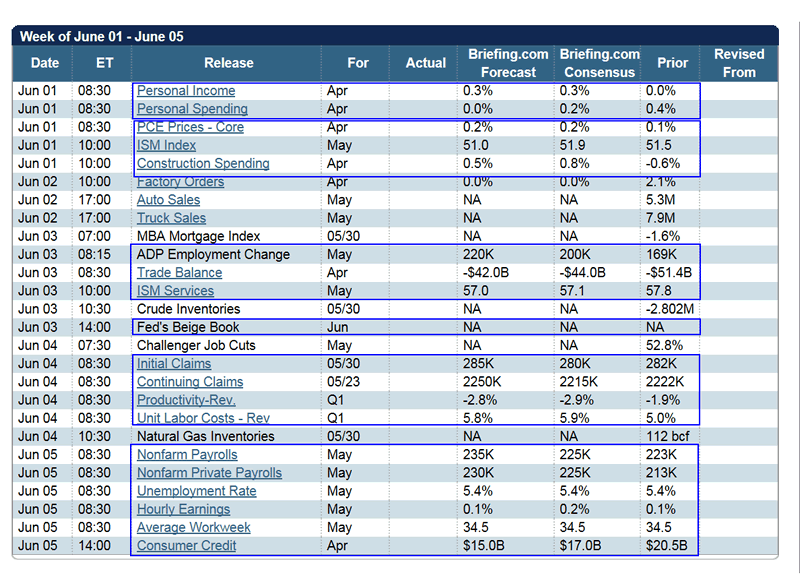Screen dimensions: 800x577
Task: Click the ISM Index release link
Action: click(166, 145)
